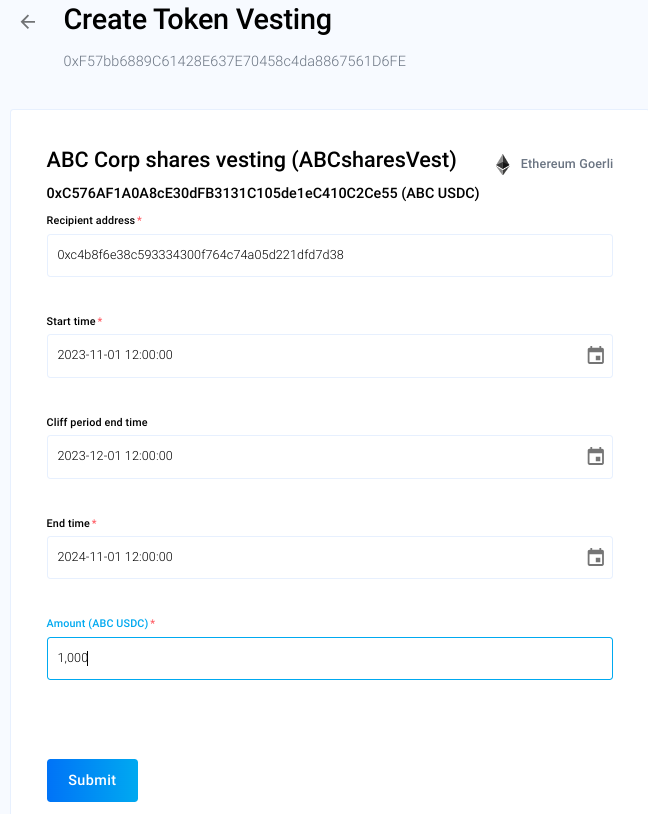Screen dimensions: 648x814
Task: Go back using the arrow icon
Action: [x=28, y=22]
